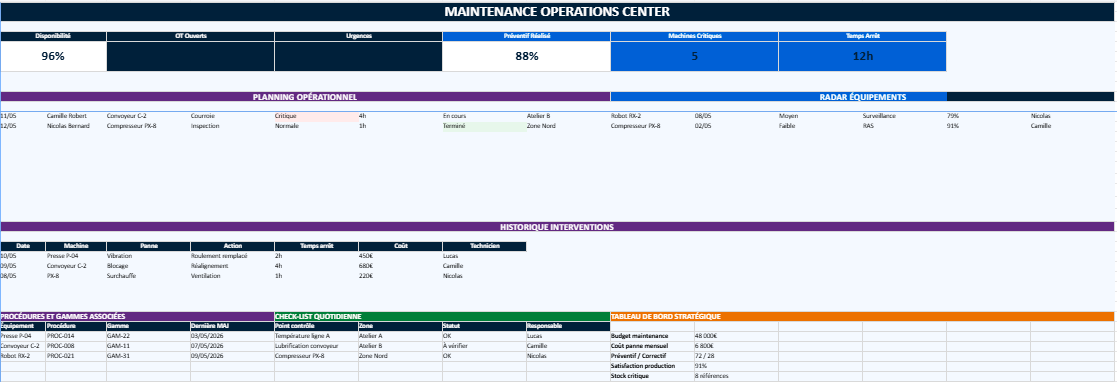This screenshot has height=382, width=1117.
Task: Select the 'En cours' status cell
Action: [484, 115]
